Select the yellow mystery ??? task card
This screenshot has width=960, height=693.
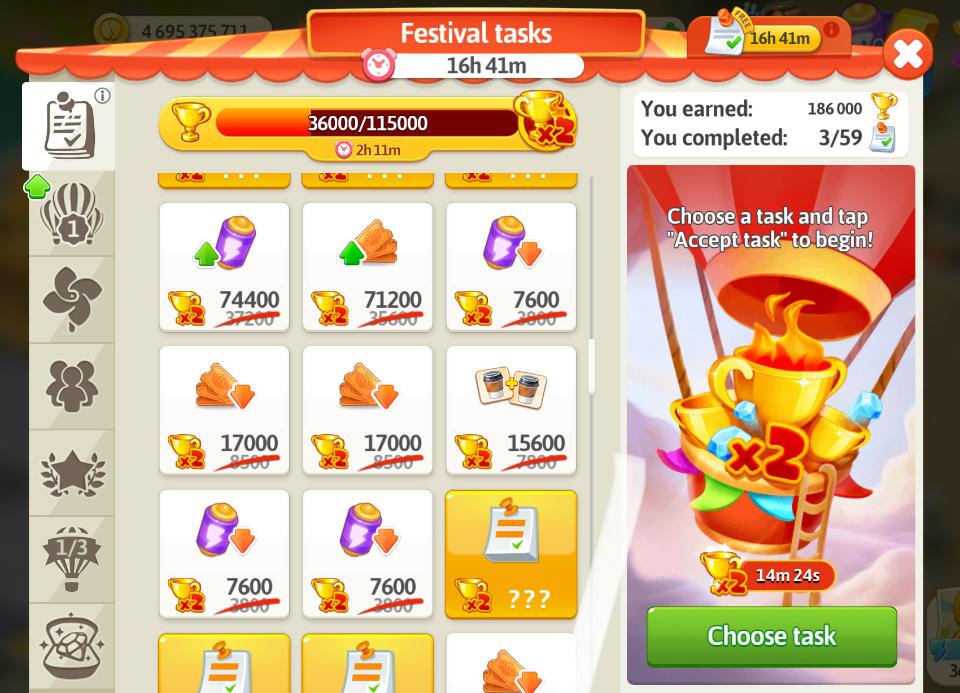(511, 554)
